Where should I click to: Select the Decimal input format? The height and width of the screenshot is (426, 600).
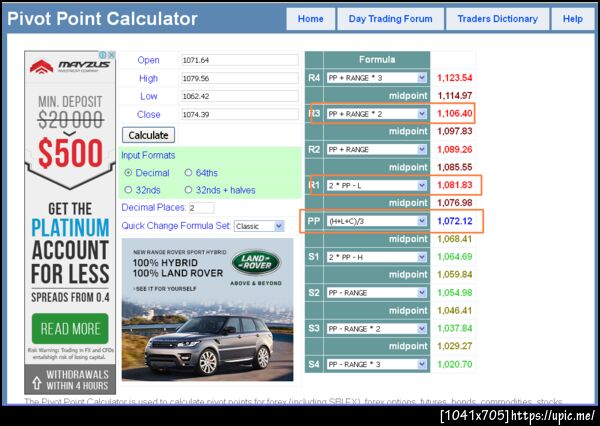point(128,173)
